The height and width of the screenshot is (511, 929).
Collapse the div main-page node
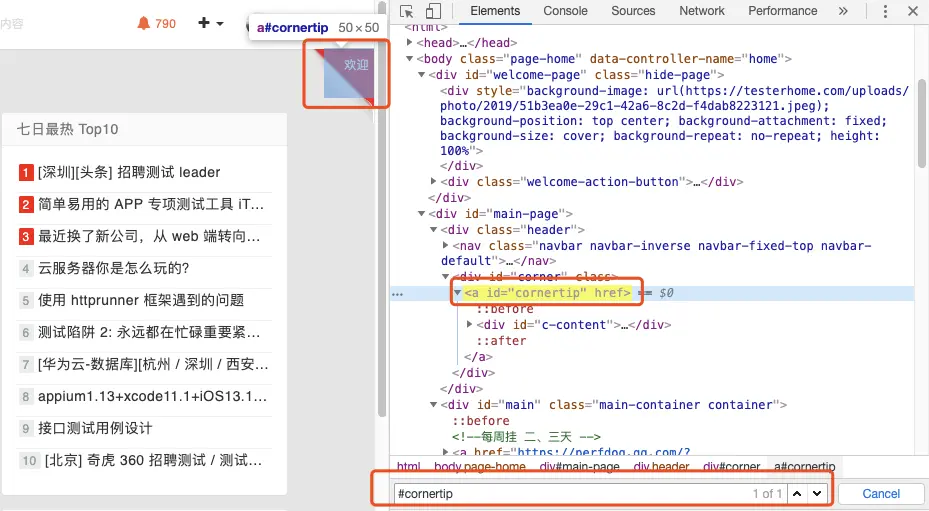pyautogui.click(x=421, y=213)
